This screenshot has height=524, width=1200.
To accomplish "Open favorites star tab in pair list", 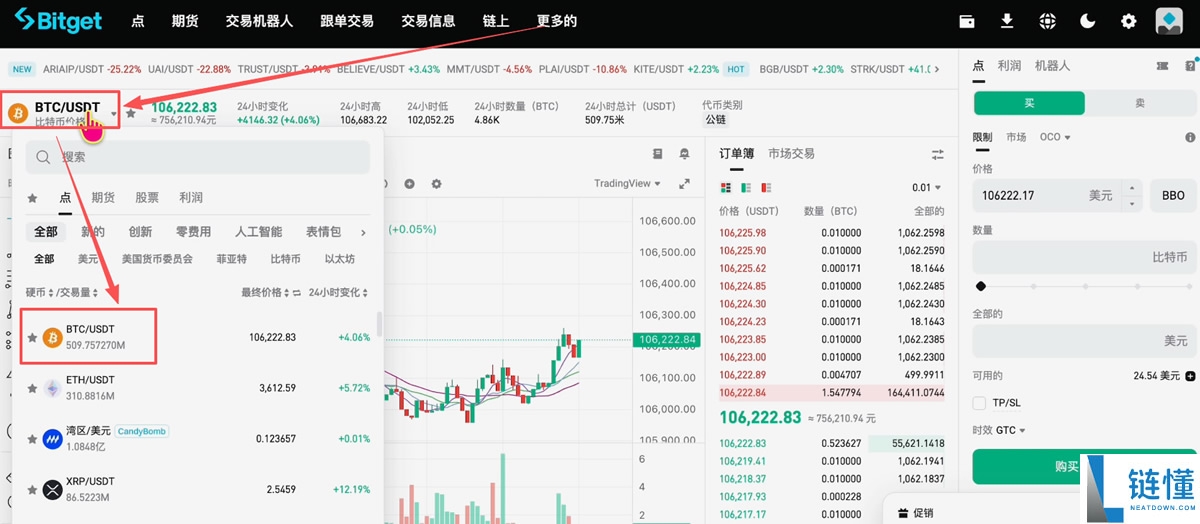I will coord(32,198).
